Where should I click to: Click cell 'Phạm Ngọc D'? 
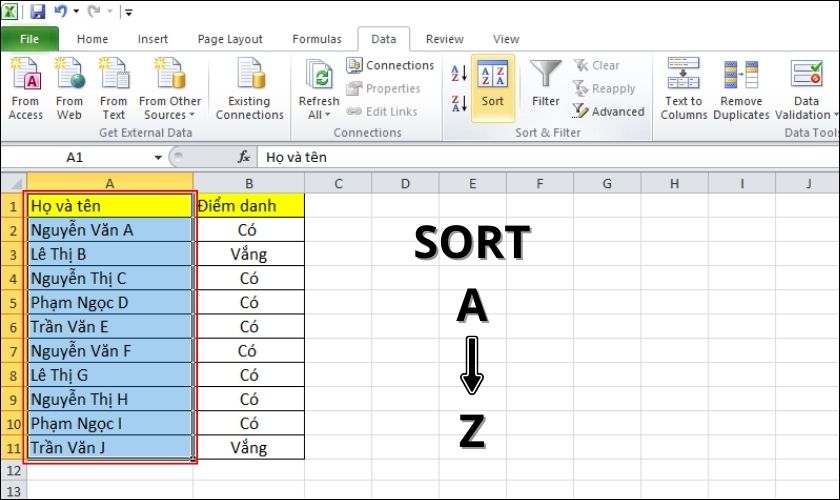pyautogui.click(x=110, y=302)
